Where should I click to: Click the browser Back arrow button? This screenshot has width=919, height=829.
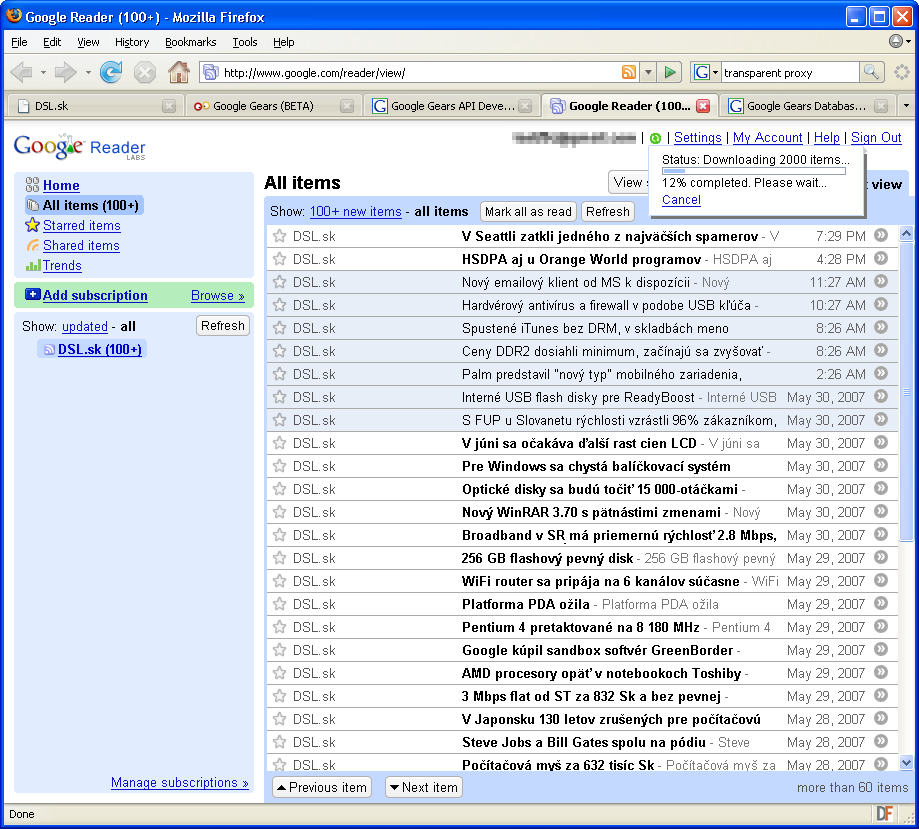21,73
